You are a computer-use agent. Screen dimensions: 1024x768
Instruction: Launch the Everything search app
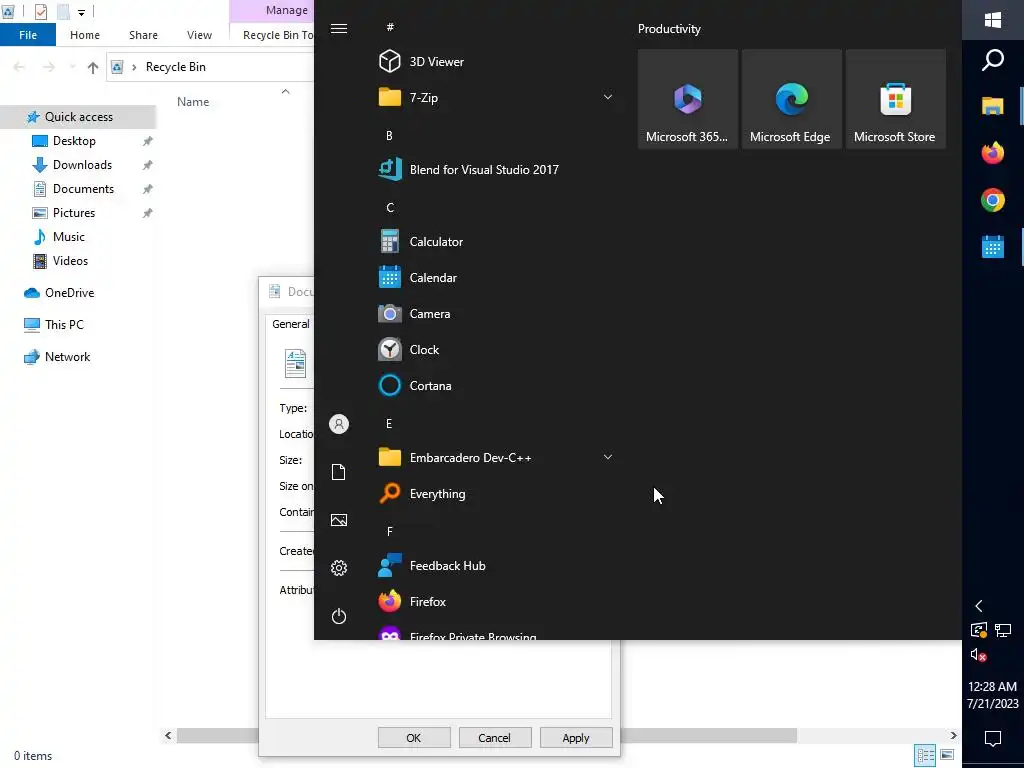click(496, 494)
